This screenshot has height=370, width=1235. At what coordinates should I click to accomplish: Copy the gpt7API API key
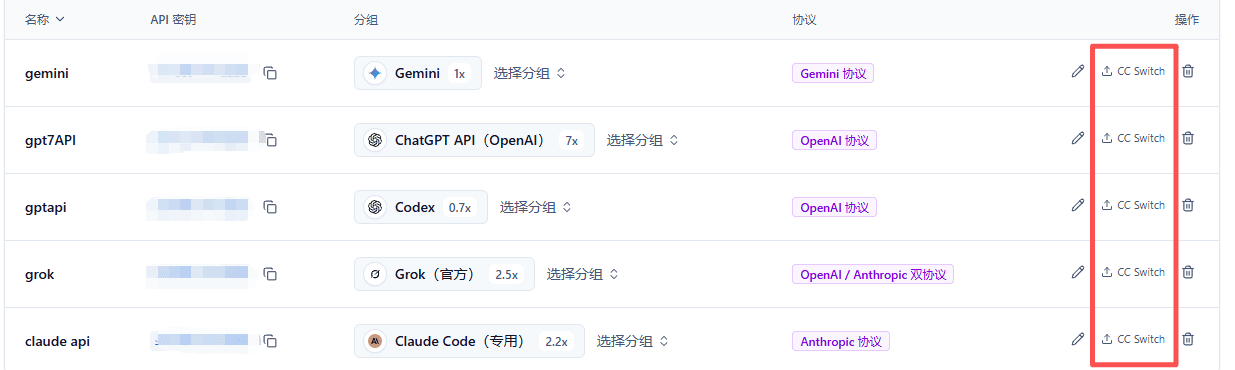[270, 140]
